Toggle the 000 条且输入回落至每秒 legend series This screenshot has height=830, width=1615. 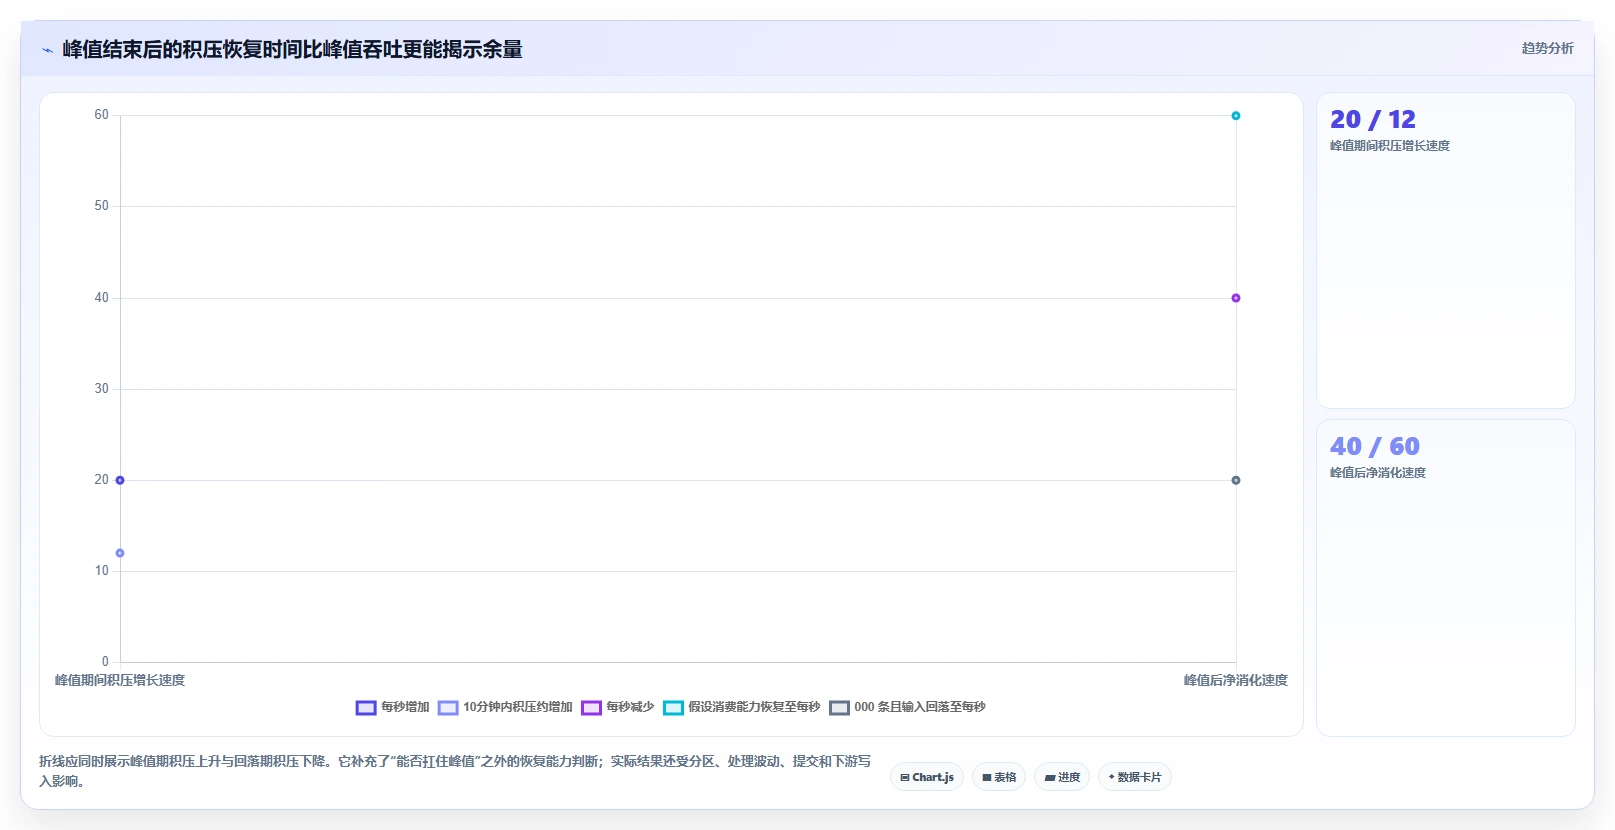pos(907,707)
